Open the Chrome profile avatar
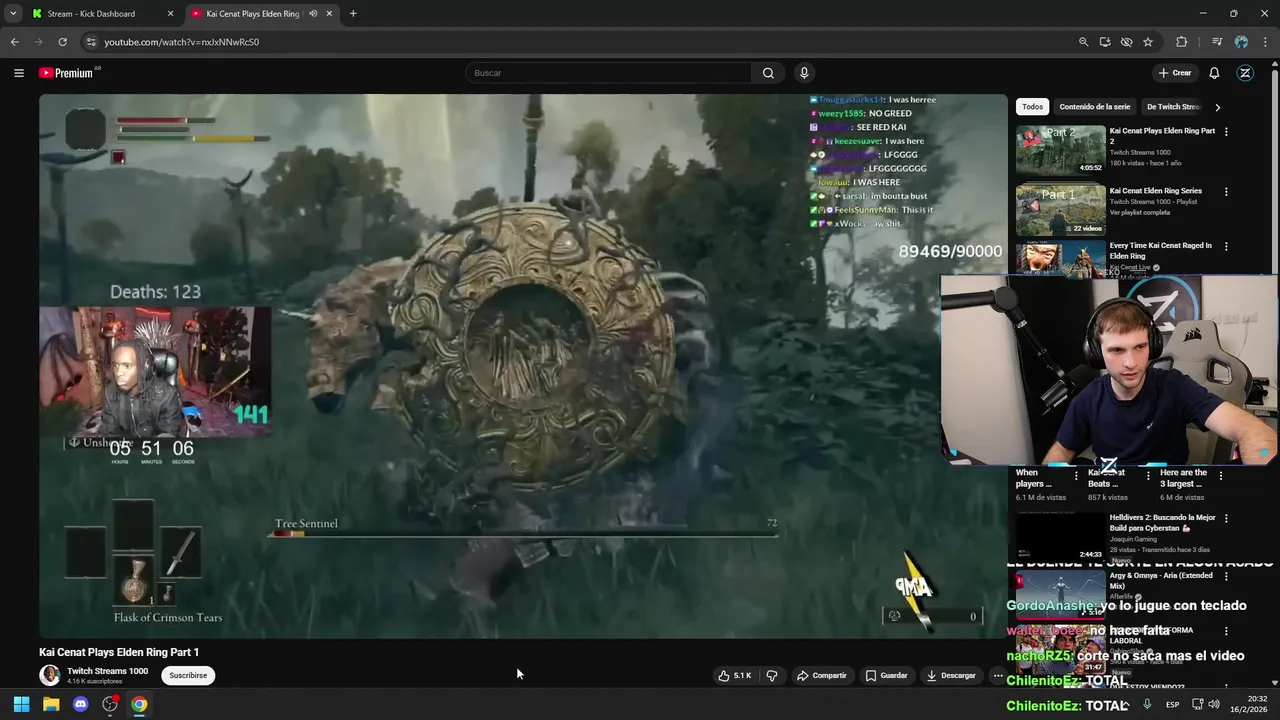Viewport: 1280px width, 720px height. (1241, 42)
